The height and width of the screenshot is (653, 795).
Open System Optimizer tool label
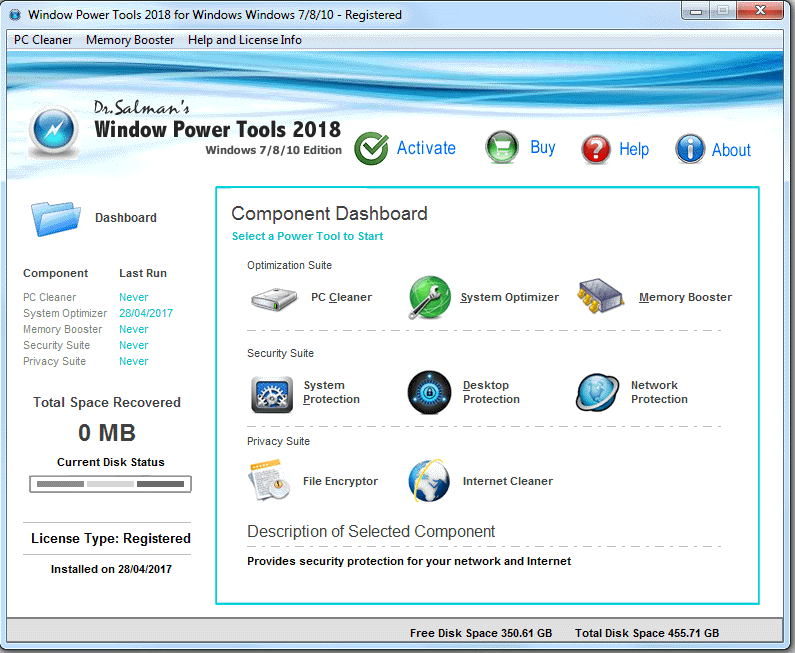click(x=510, y=297)
